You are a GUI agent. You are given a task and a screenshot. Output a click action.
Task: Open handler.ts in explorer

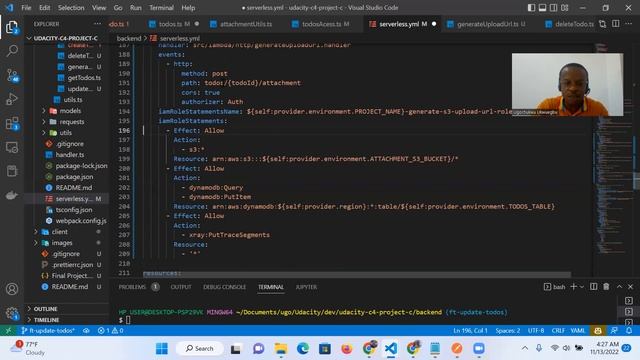(x=69, y=155)
